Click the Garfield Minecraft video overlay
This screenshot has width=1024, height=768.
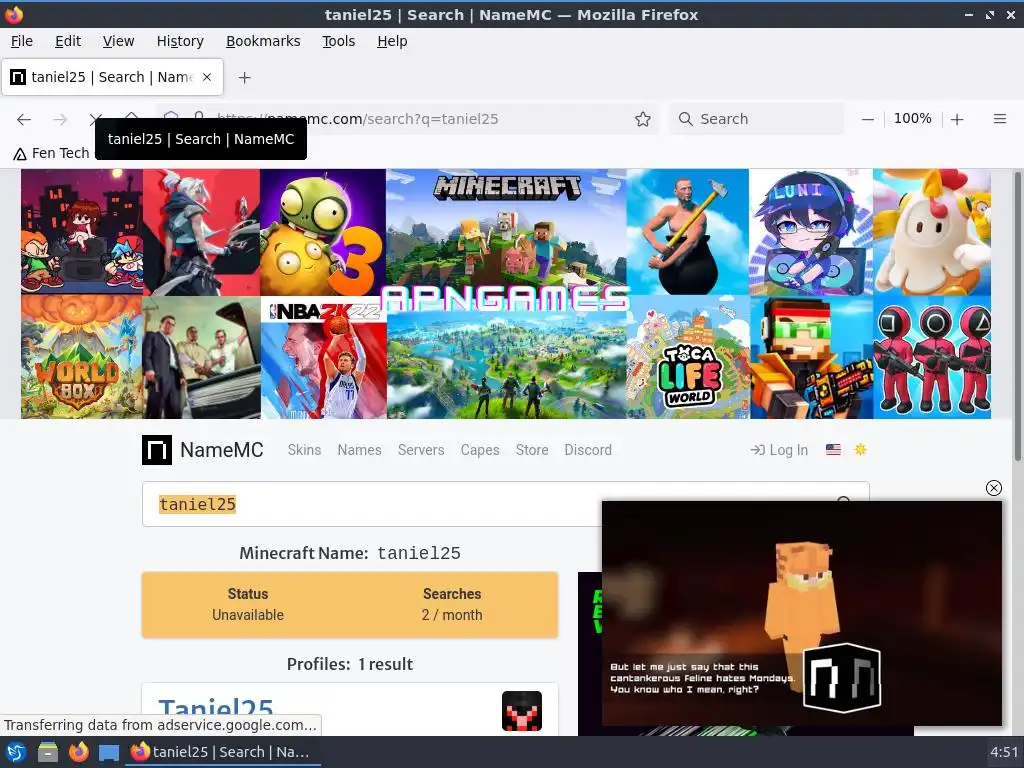[x=801, y=613]
